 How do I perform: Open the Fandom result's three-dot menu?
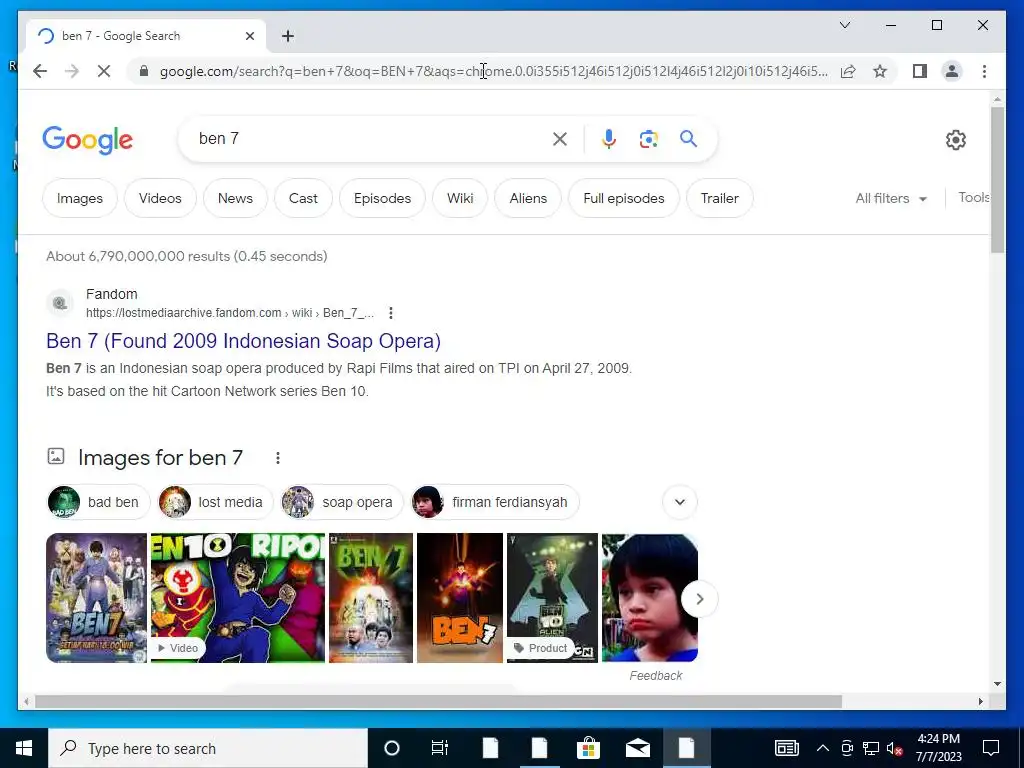391,313
